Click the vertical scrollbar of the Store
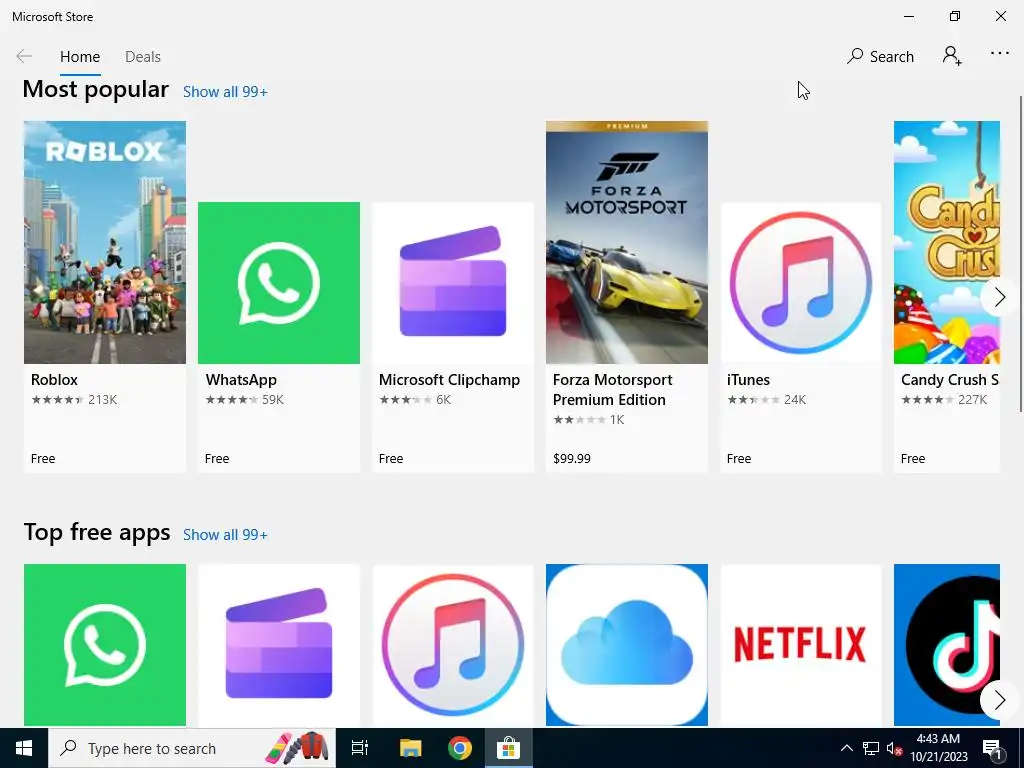Viewport: 1024px width, 768px height. point(1021,255)
